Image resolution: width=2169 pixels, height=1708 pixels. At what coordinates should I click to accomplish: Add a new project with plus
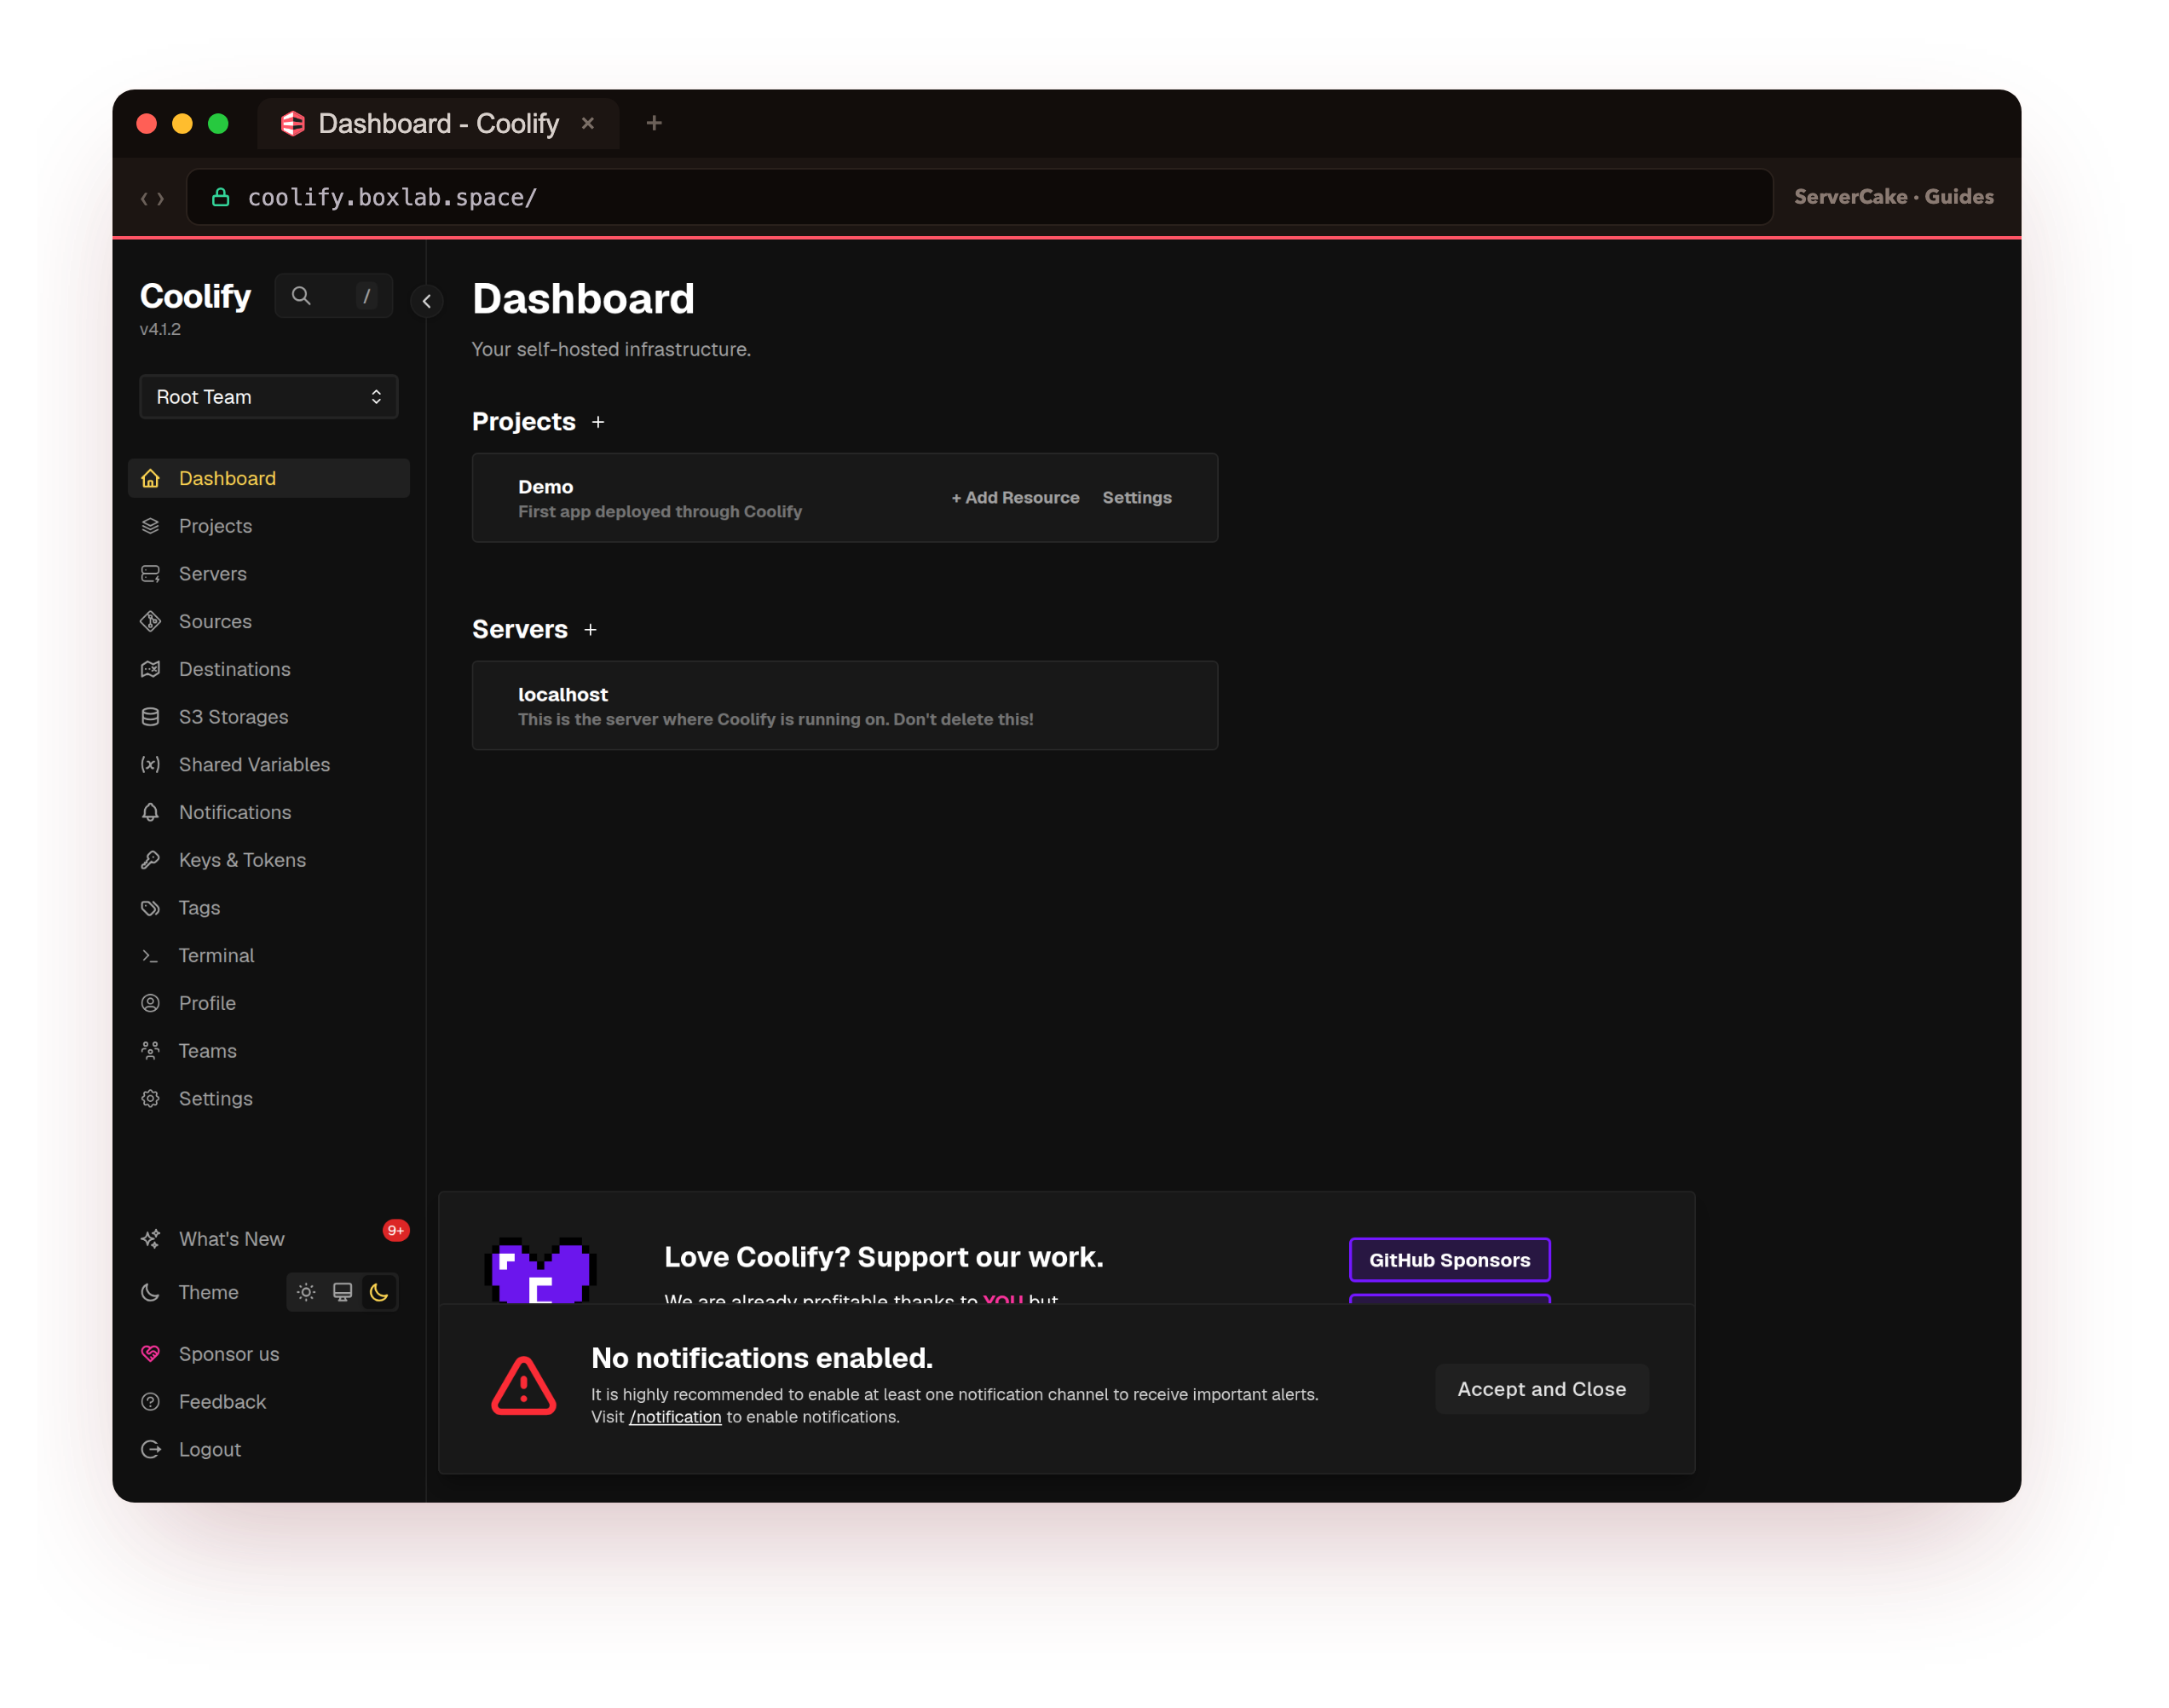click(x=598, y=422)
